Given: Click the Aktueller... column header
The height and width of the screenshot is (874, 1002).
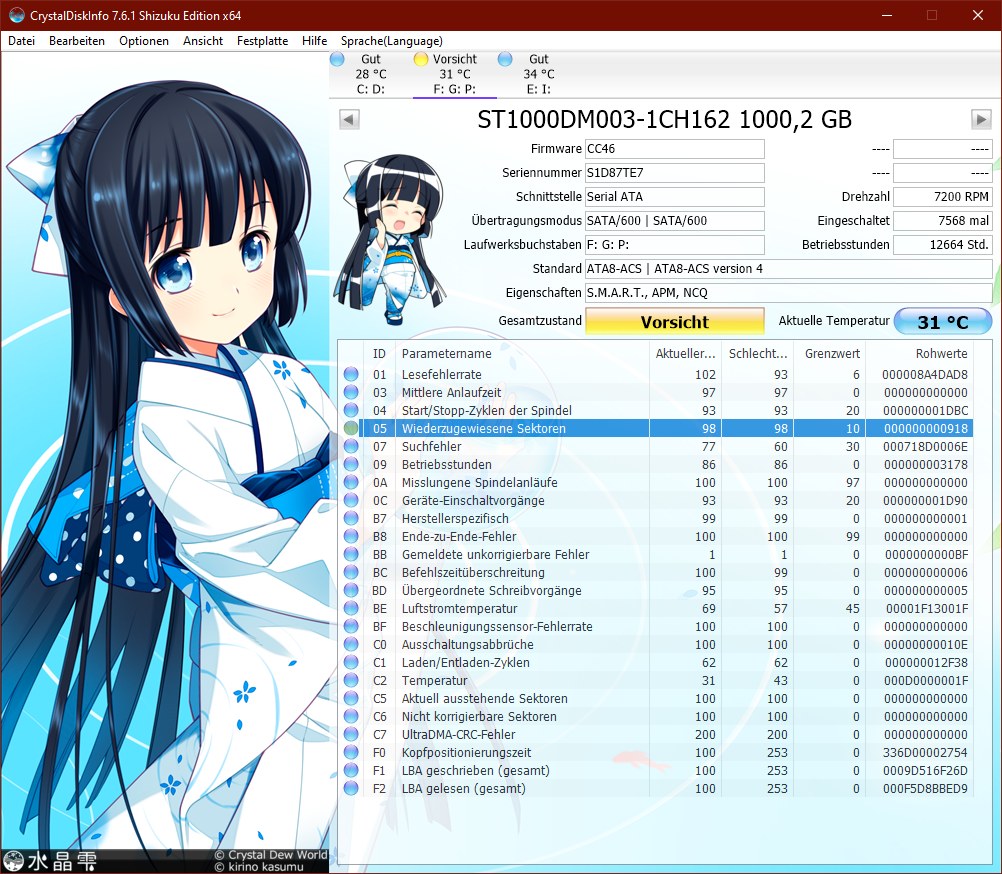Looking at the screenshot, I should click(686, 353).
